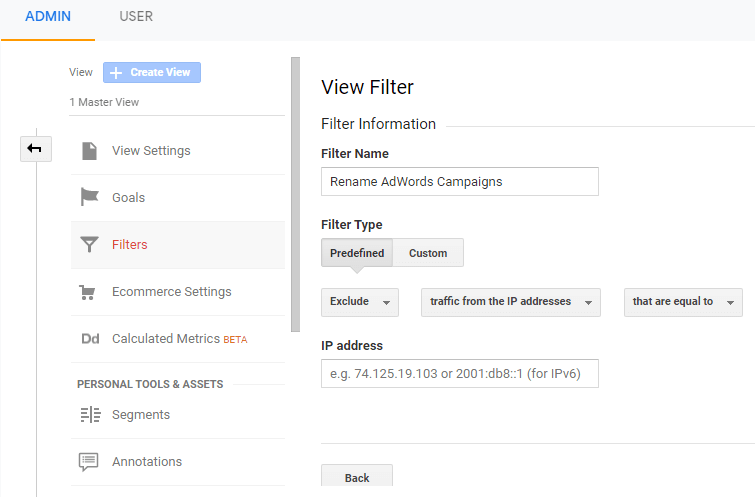This screenshot has height=497, width=755.
Task: Click the Calculated Metrics Dd icon
Action: coord(90,339)
